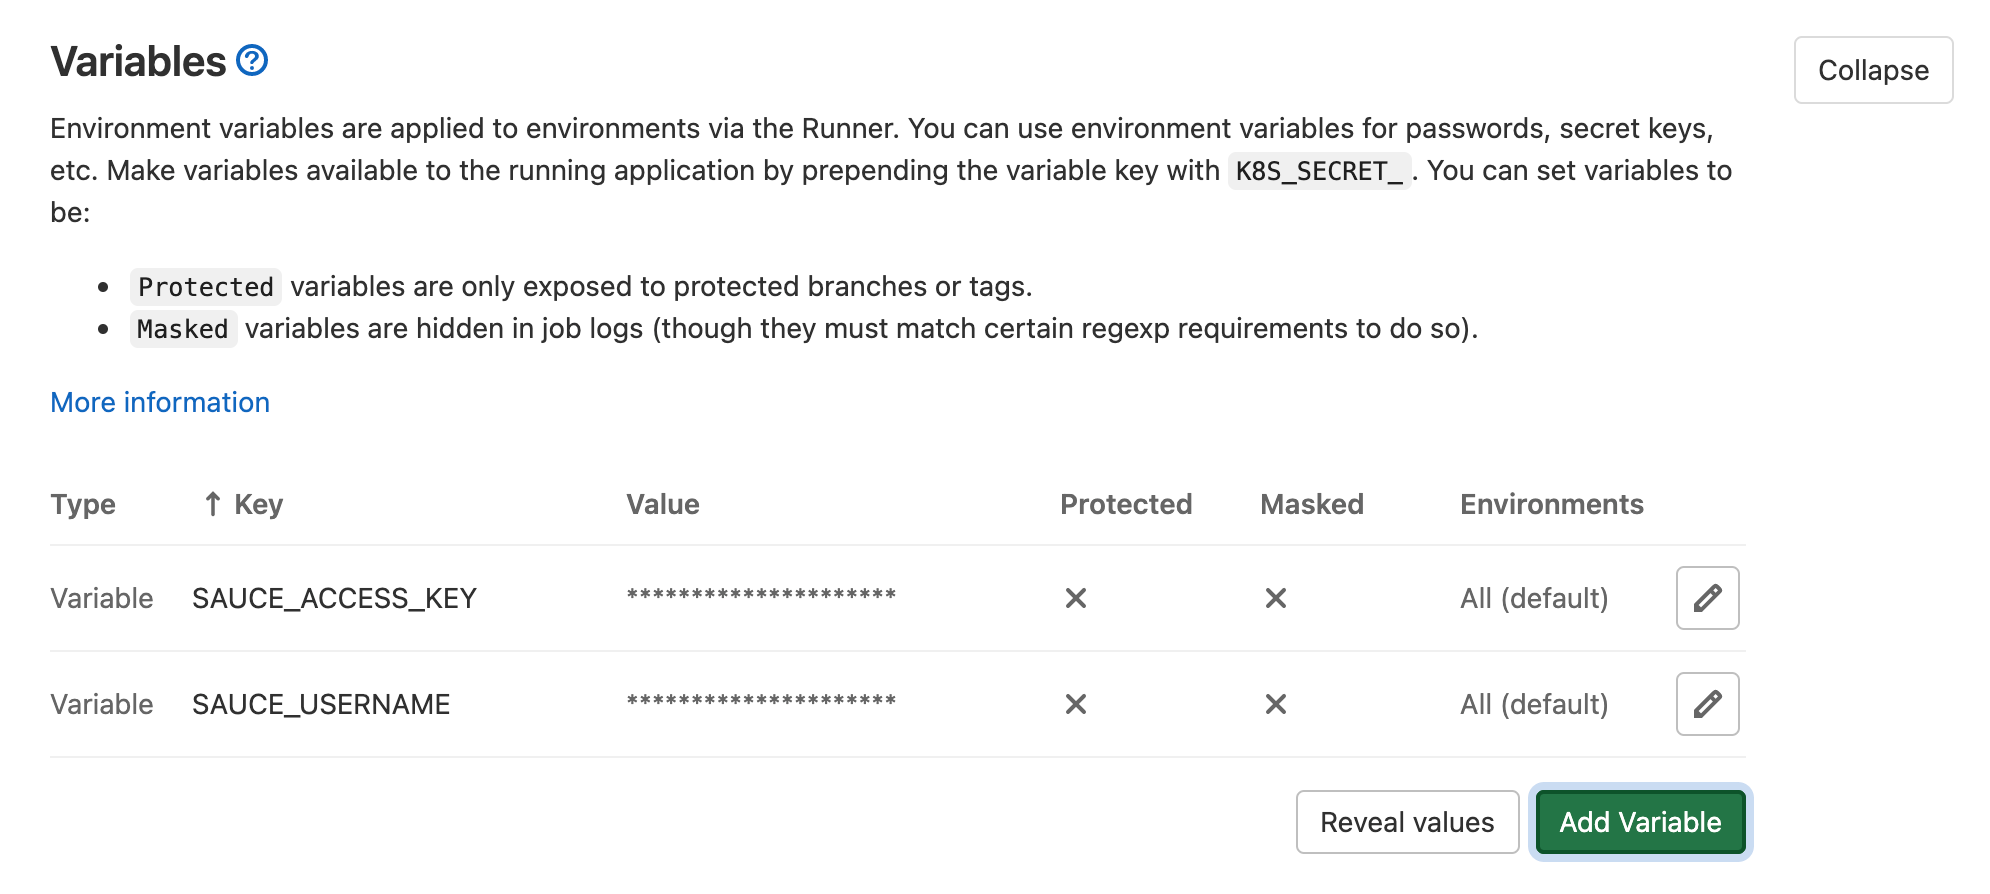The width and height of the screenshot is (1990, 894).
Task: Open the Variables help question mark icon
Action: coord(249,60)
